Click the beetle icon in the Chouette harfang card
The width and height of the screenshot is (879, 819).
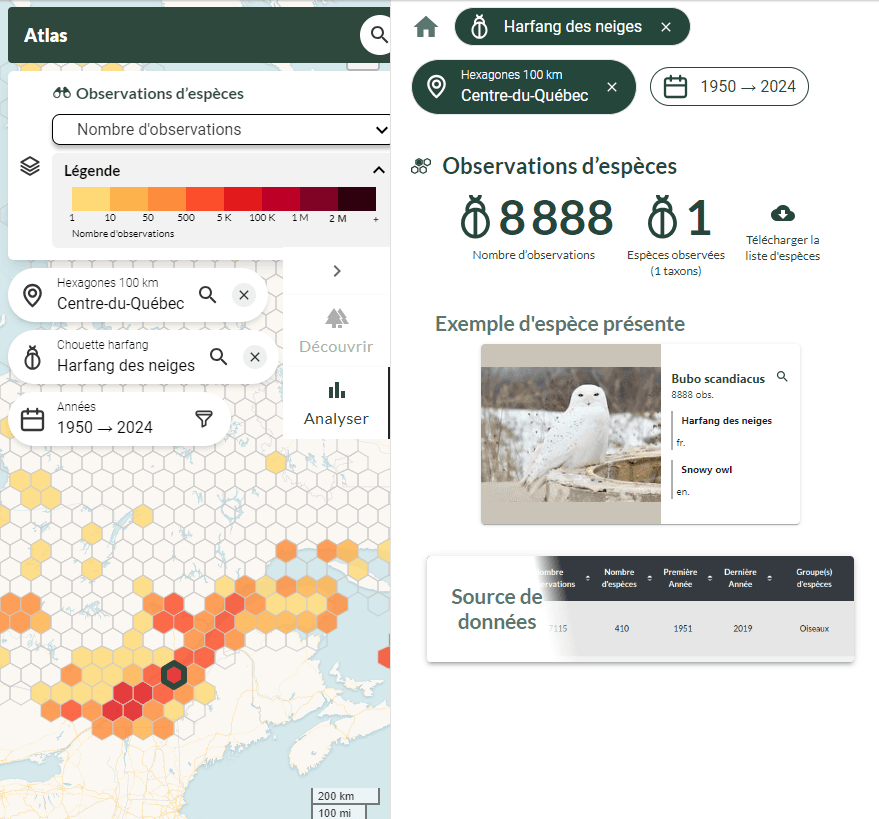click(x=33, y=357)
